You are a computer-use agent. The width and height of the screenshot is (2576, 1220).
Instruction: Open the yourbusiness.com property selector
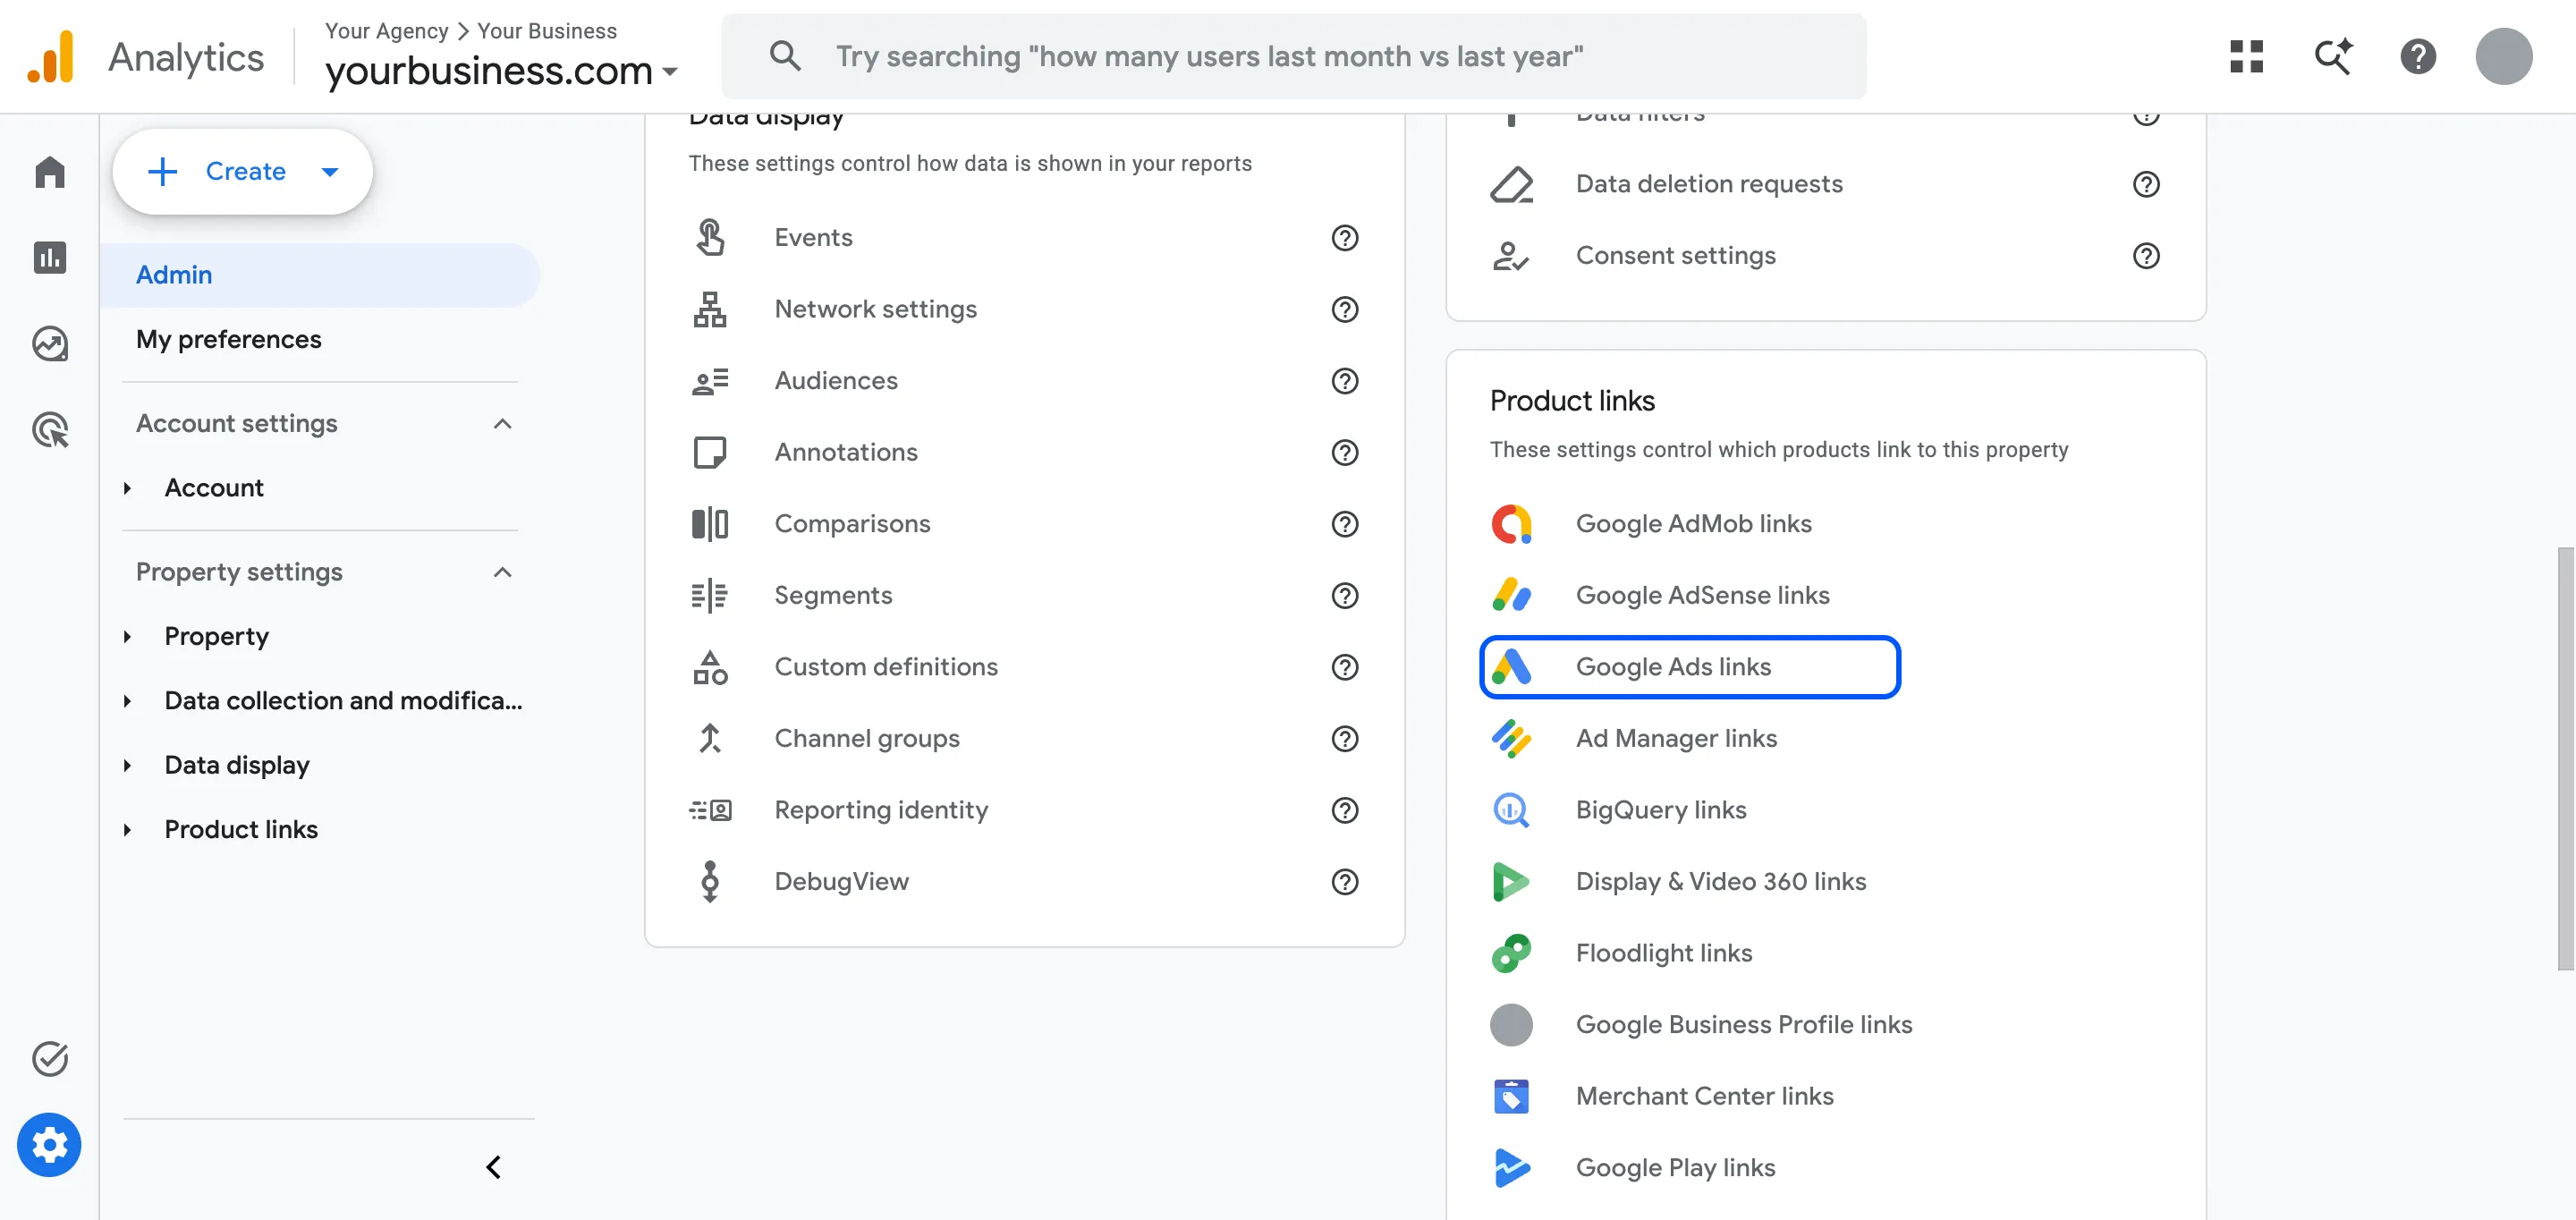501,70
